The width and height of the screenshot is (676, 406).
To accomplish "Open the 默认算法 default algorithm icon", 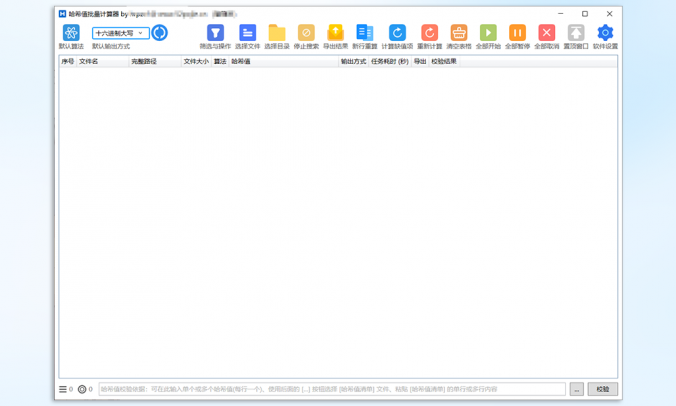I will click(x=71, y=33).
